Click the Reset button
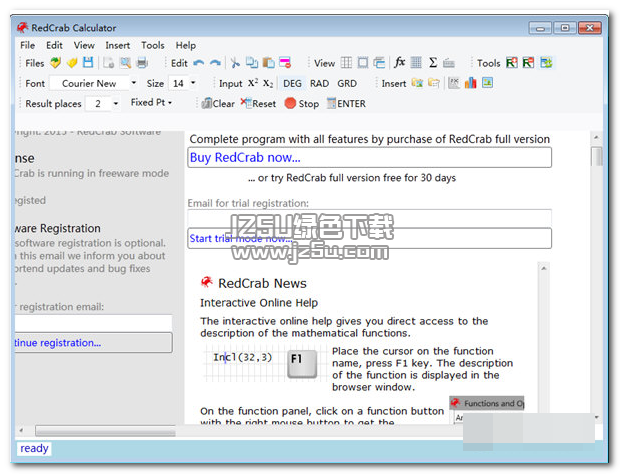 pos(258,104)
